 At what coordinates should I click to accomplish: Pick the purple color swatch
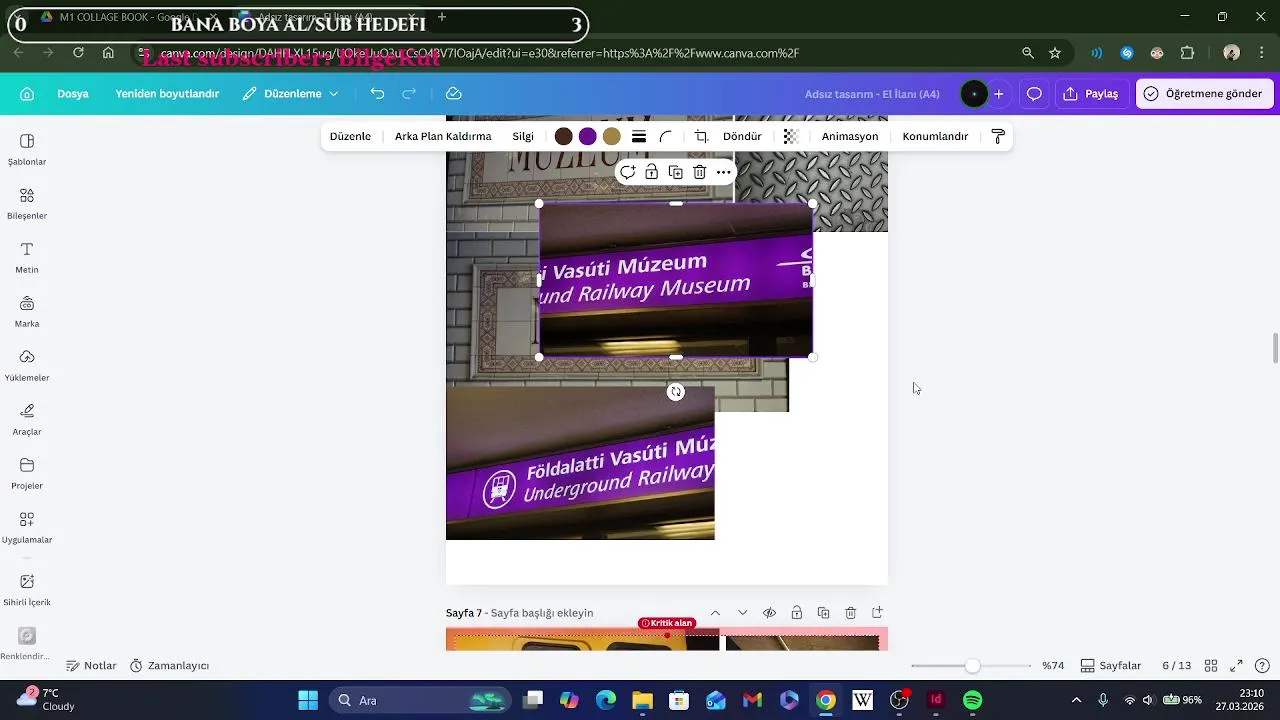click(x=588, y=137)
